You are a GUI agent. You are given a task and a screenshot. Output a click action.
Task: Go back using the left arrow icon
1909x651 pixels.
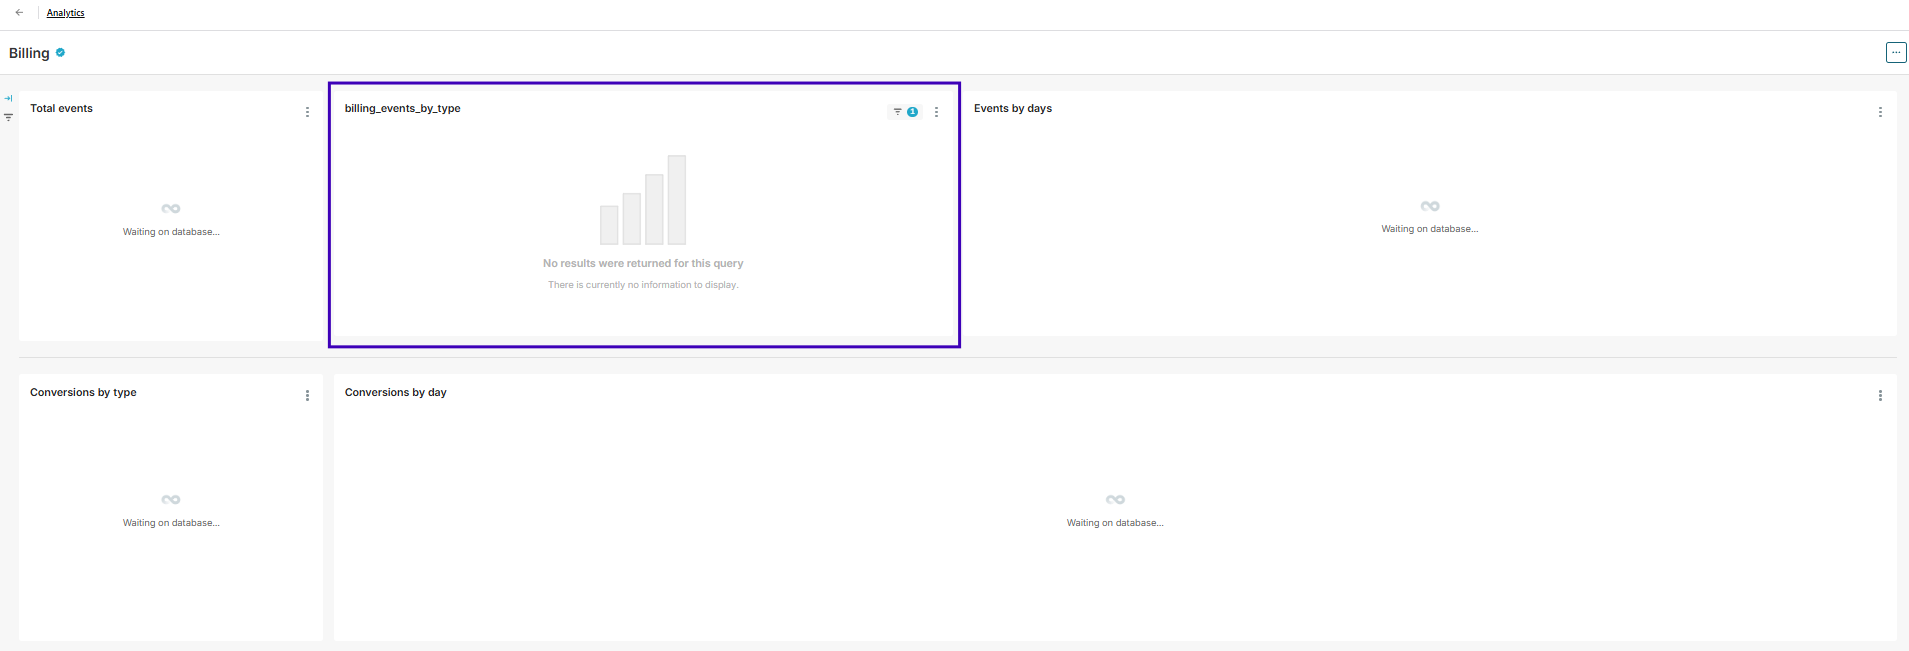click(19, 13)
